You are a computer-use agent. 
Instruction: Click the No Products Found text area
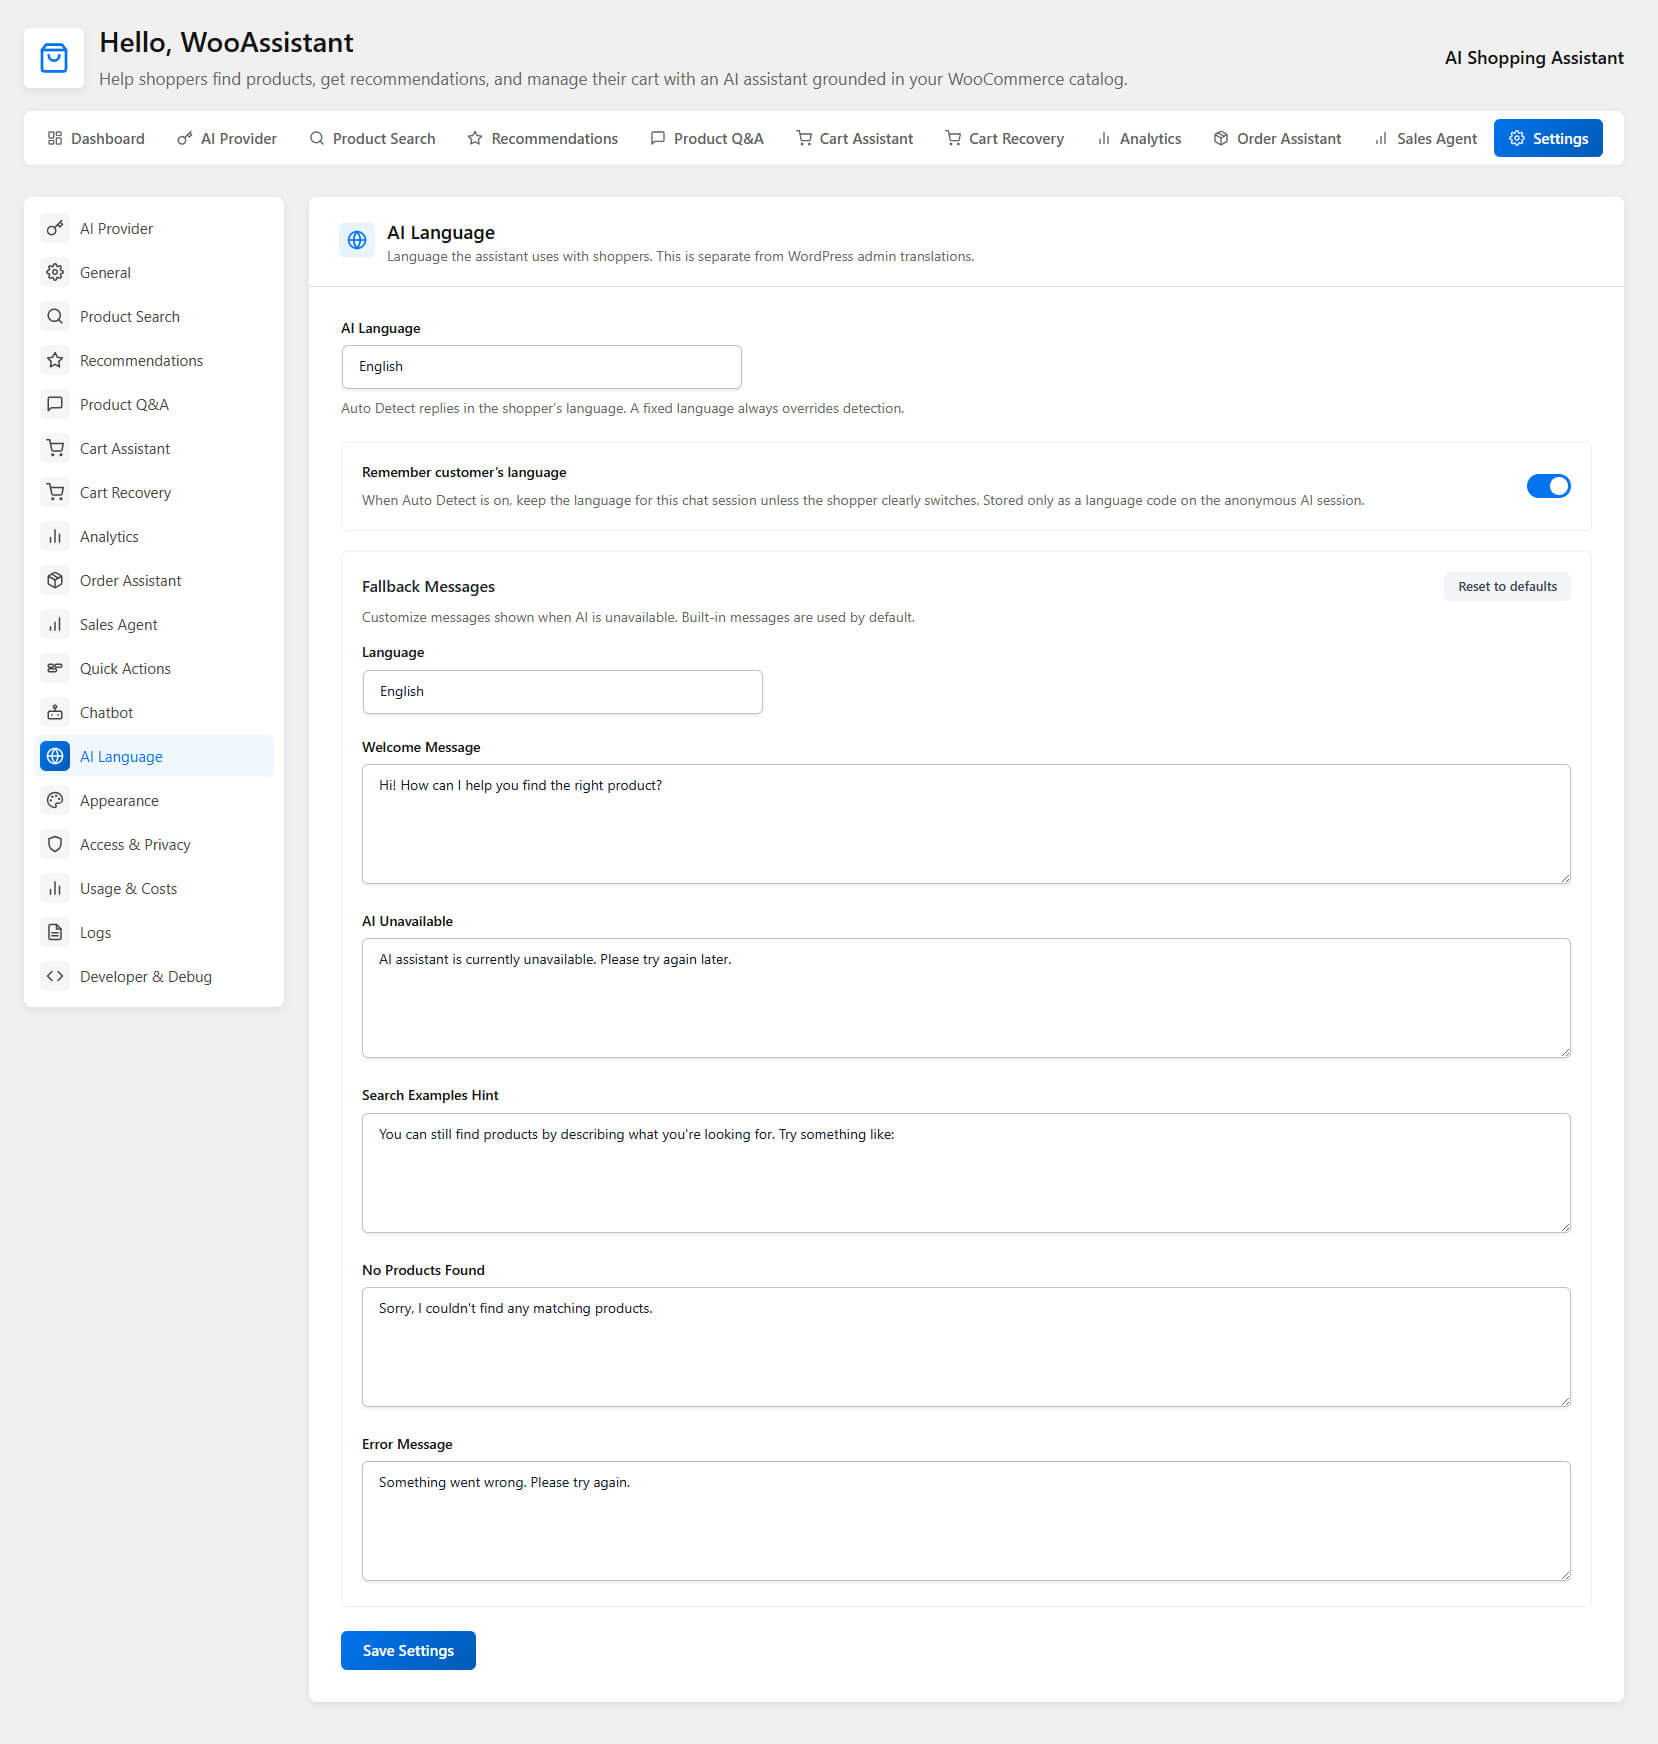pos(966,1347)
